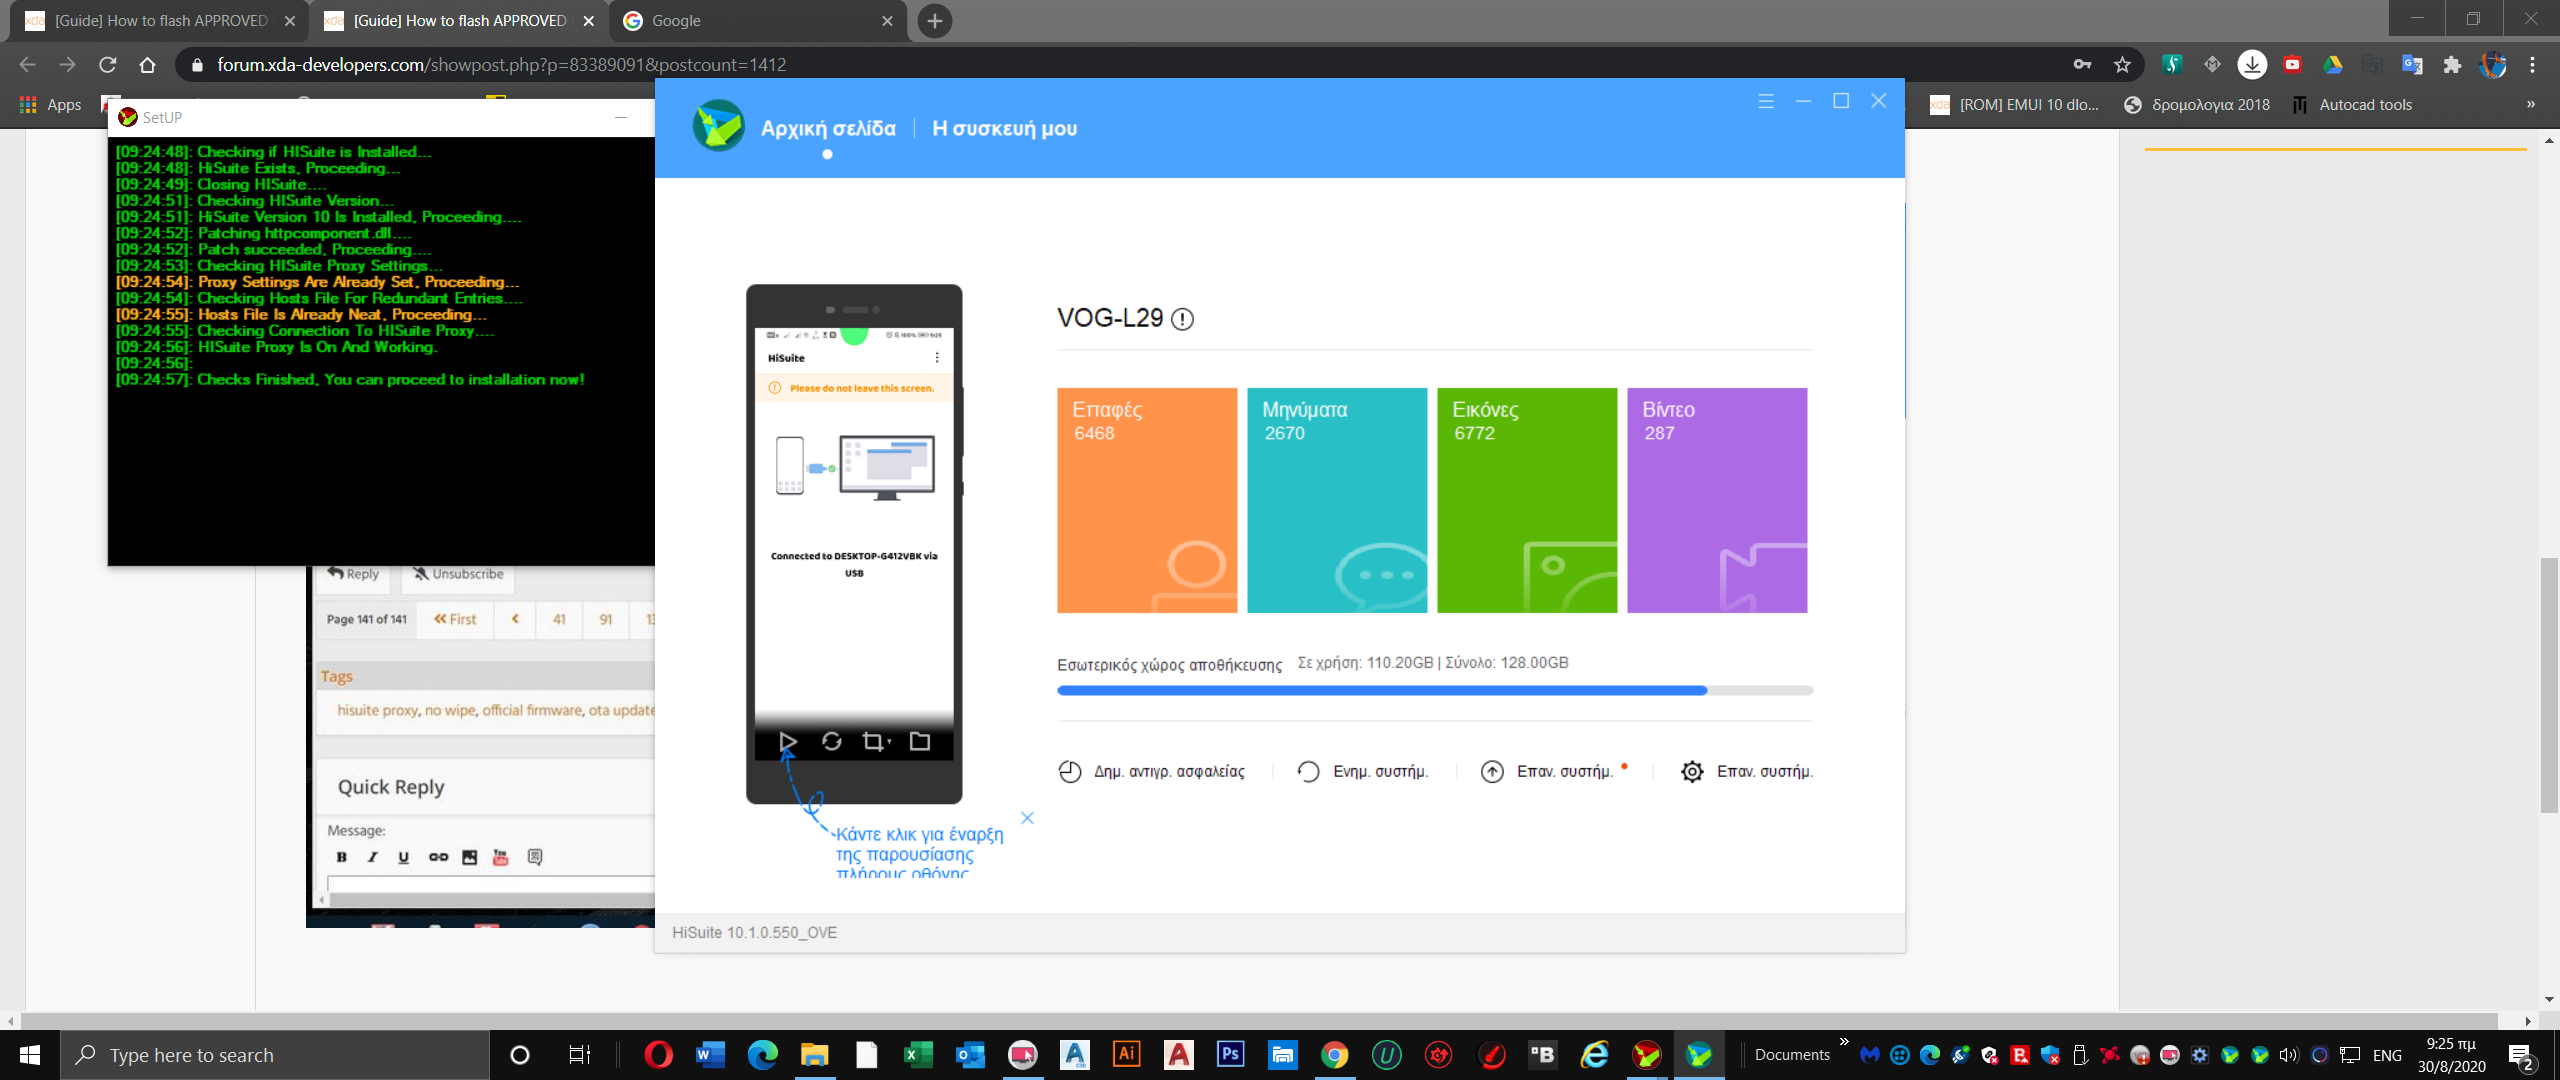This screenshot has width=2560, height=1080.
Task: Insert a YouTube video in Quick Reply
Action: coord(501,857)
